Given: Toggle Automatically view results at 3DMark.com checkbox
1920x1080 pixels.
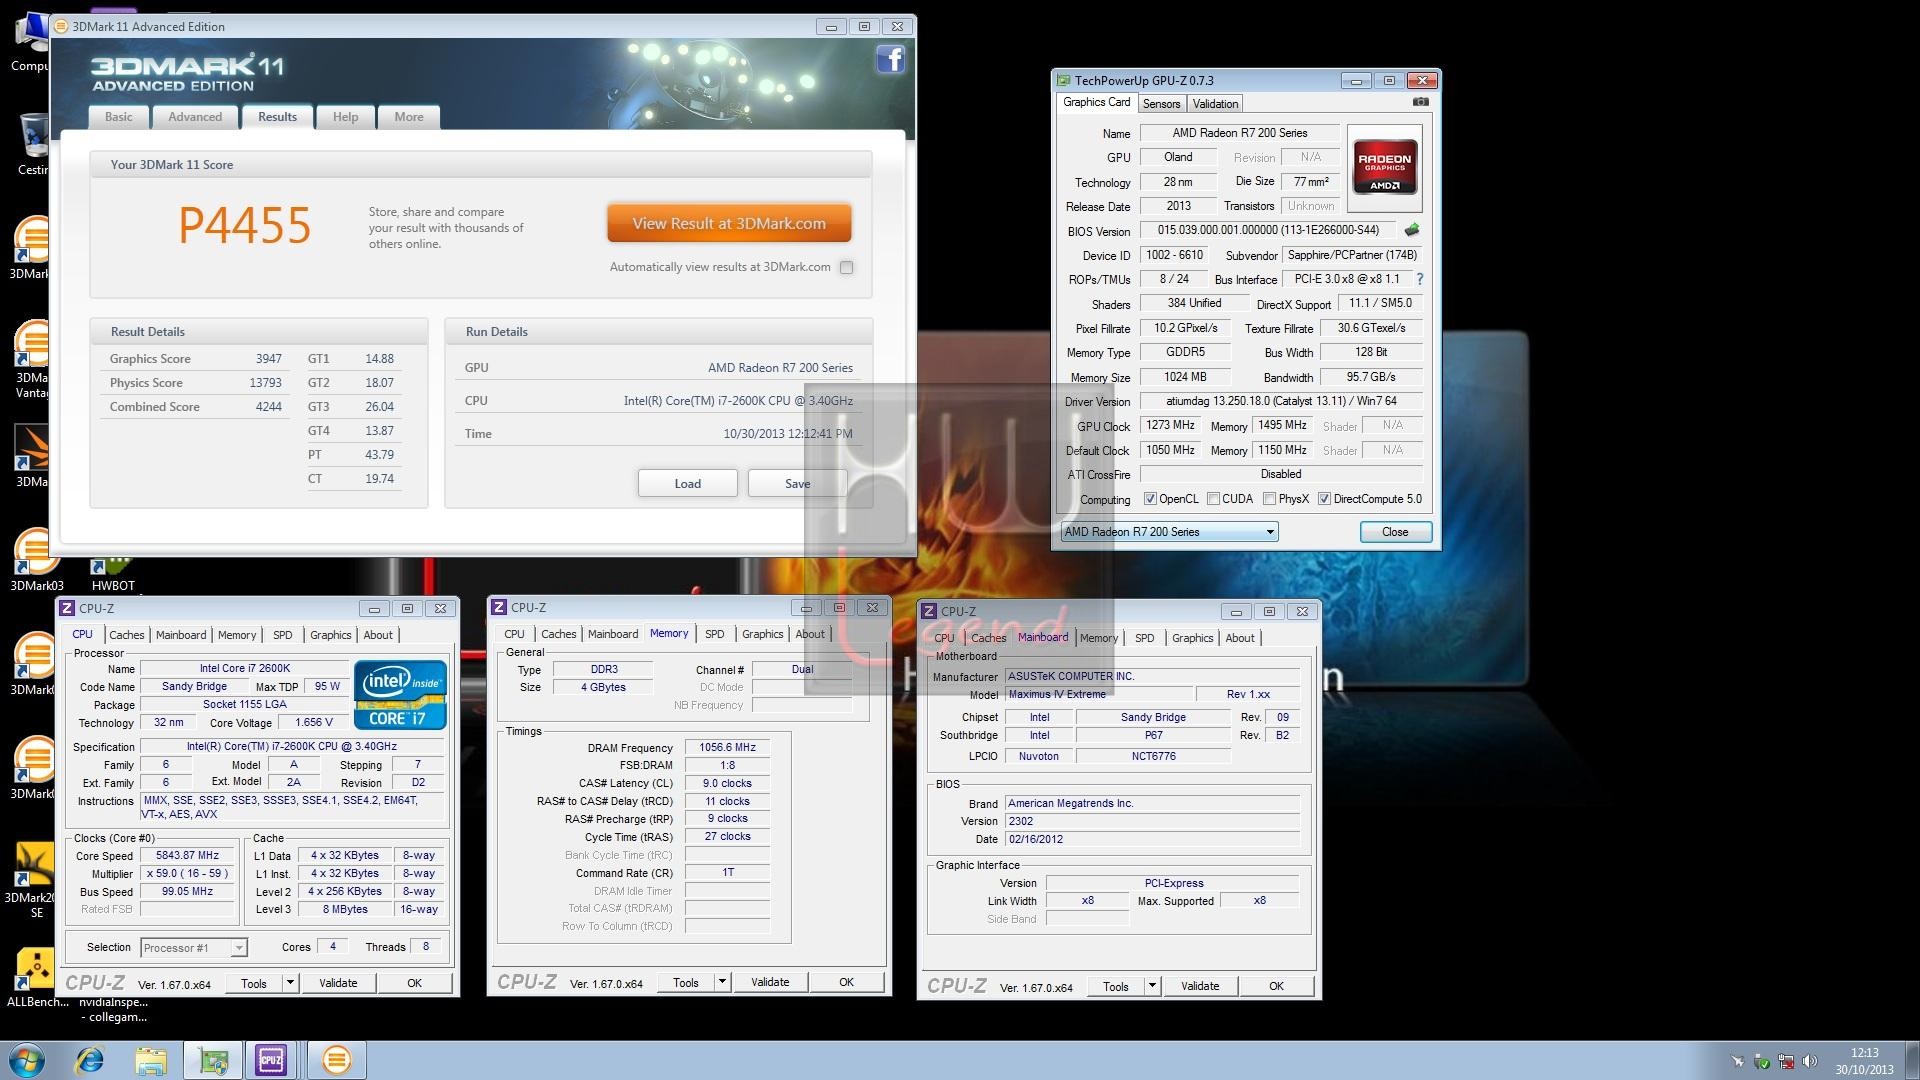Looking at the screenshot, I should tap(847, 267).
